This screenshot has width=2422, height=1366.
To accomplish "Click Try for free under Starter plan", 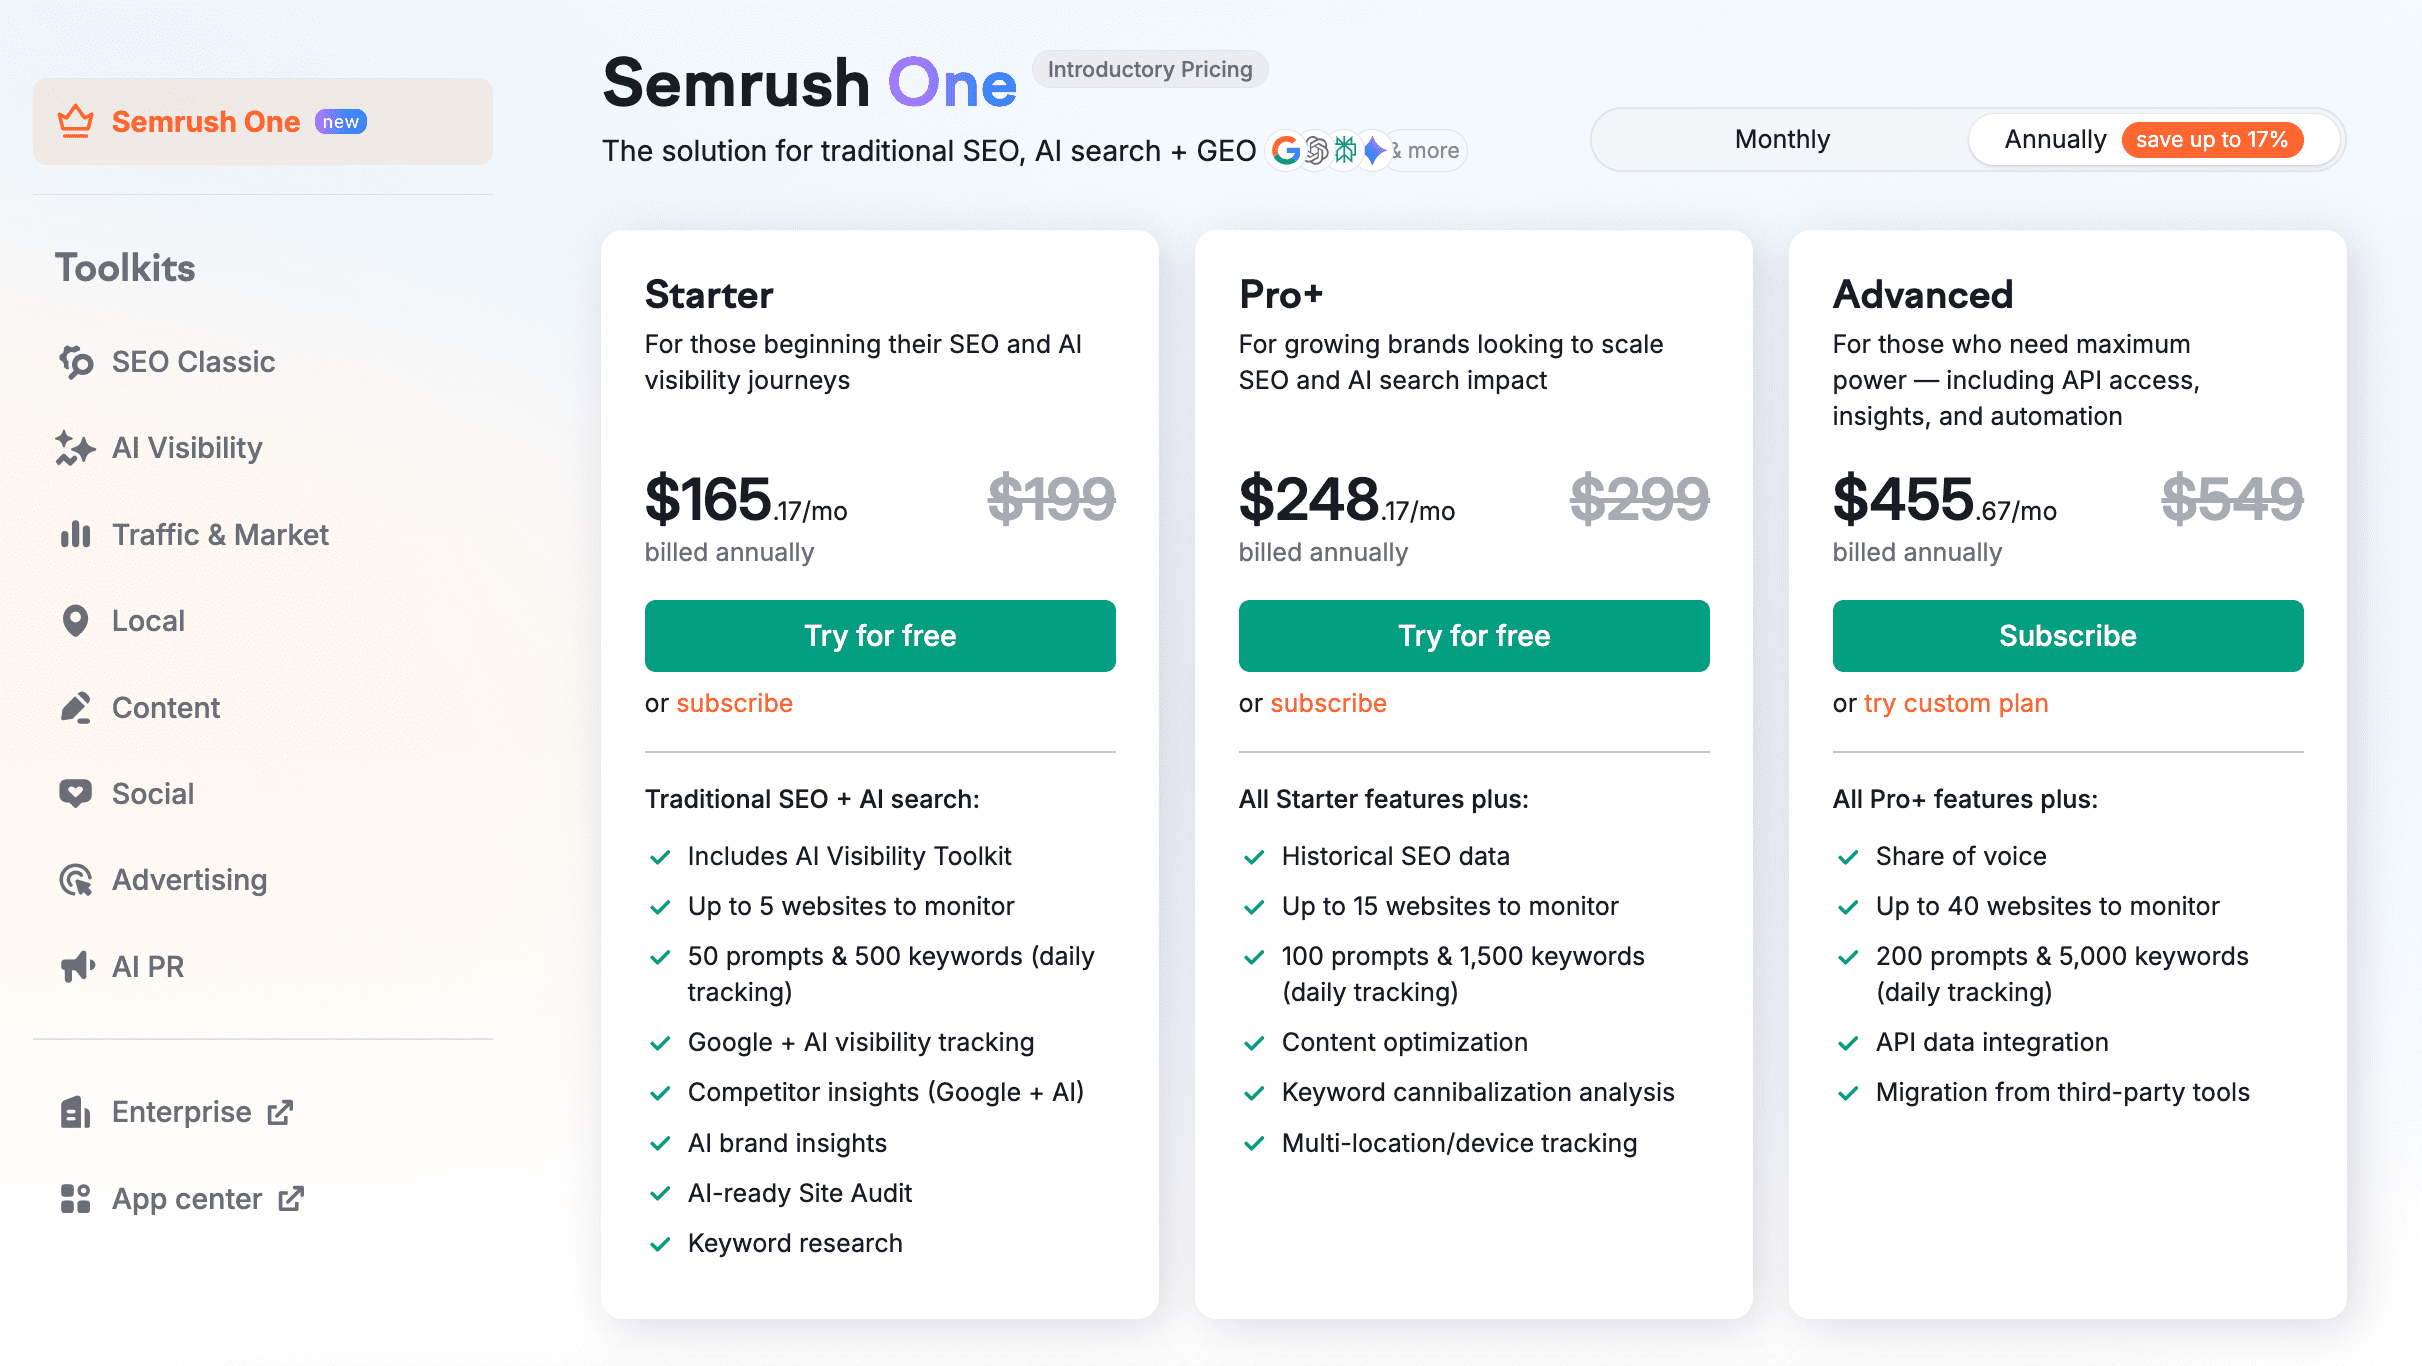I will 879,635.
